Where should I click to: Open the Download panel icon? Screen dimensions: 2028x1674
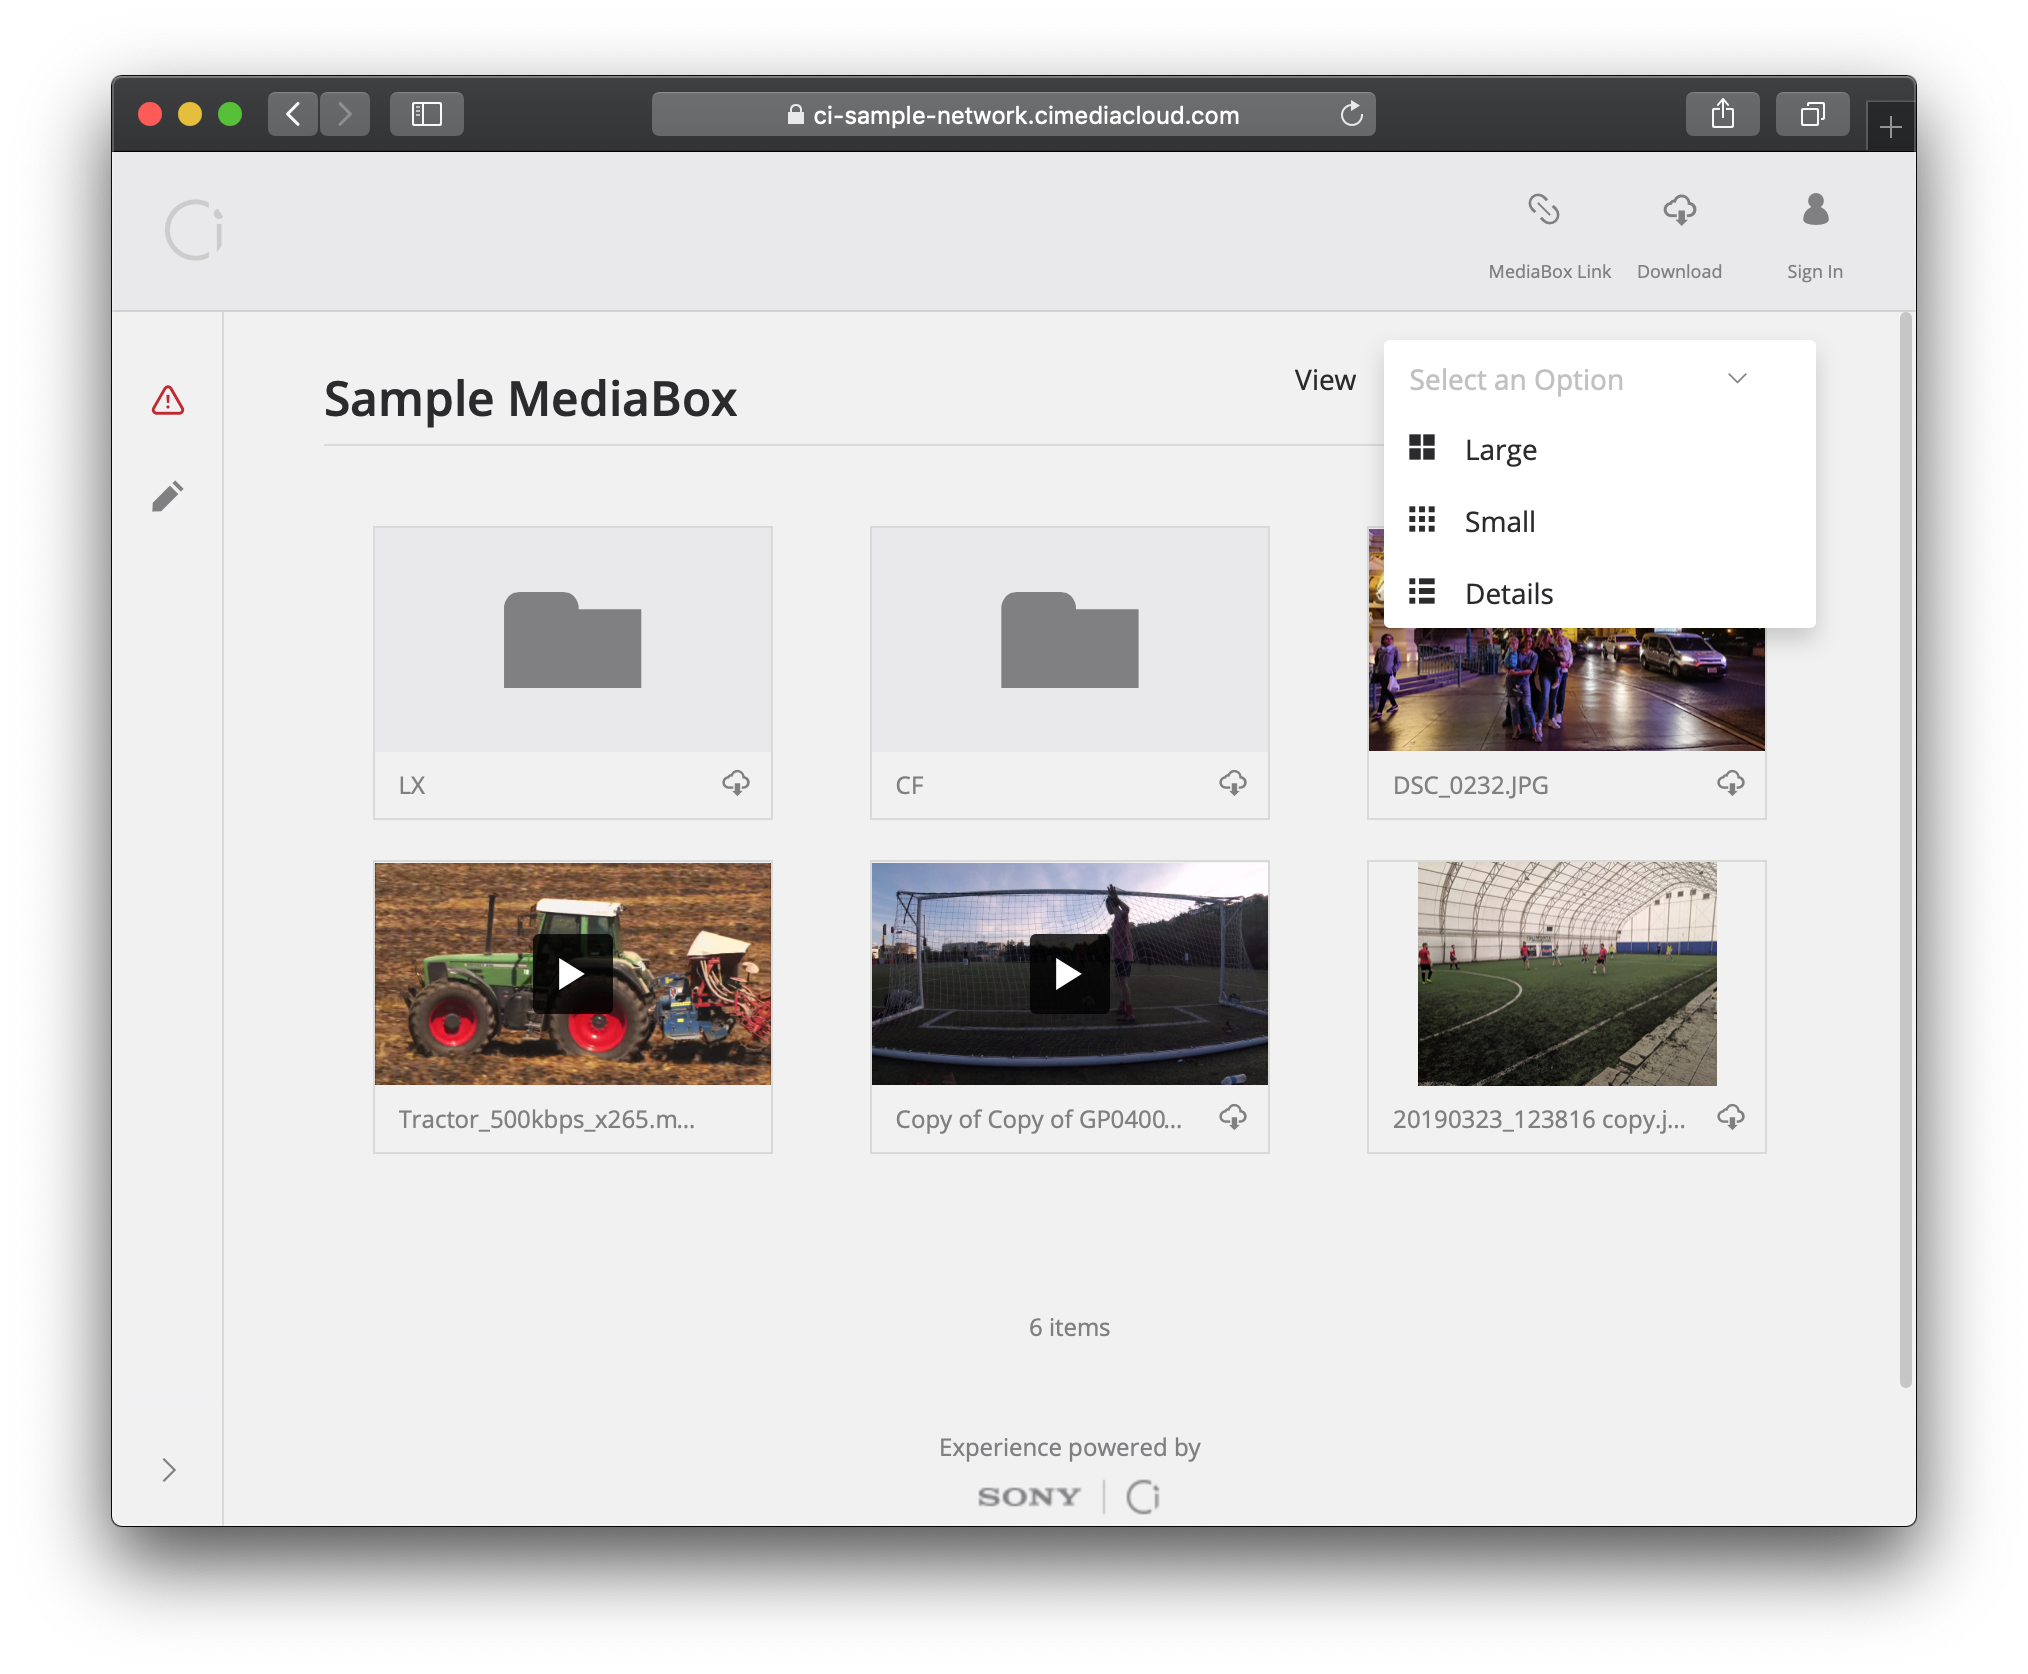click(x=1679, y=211)
